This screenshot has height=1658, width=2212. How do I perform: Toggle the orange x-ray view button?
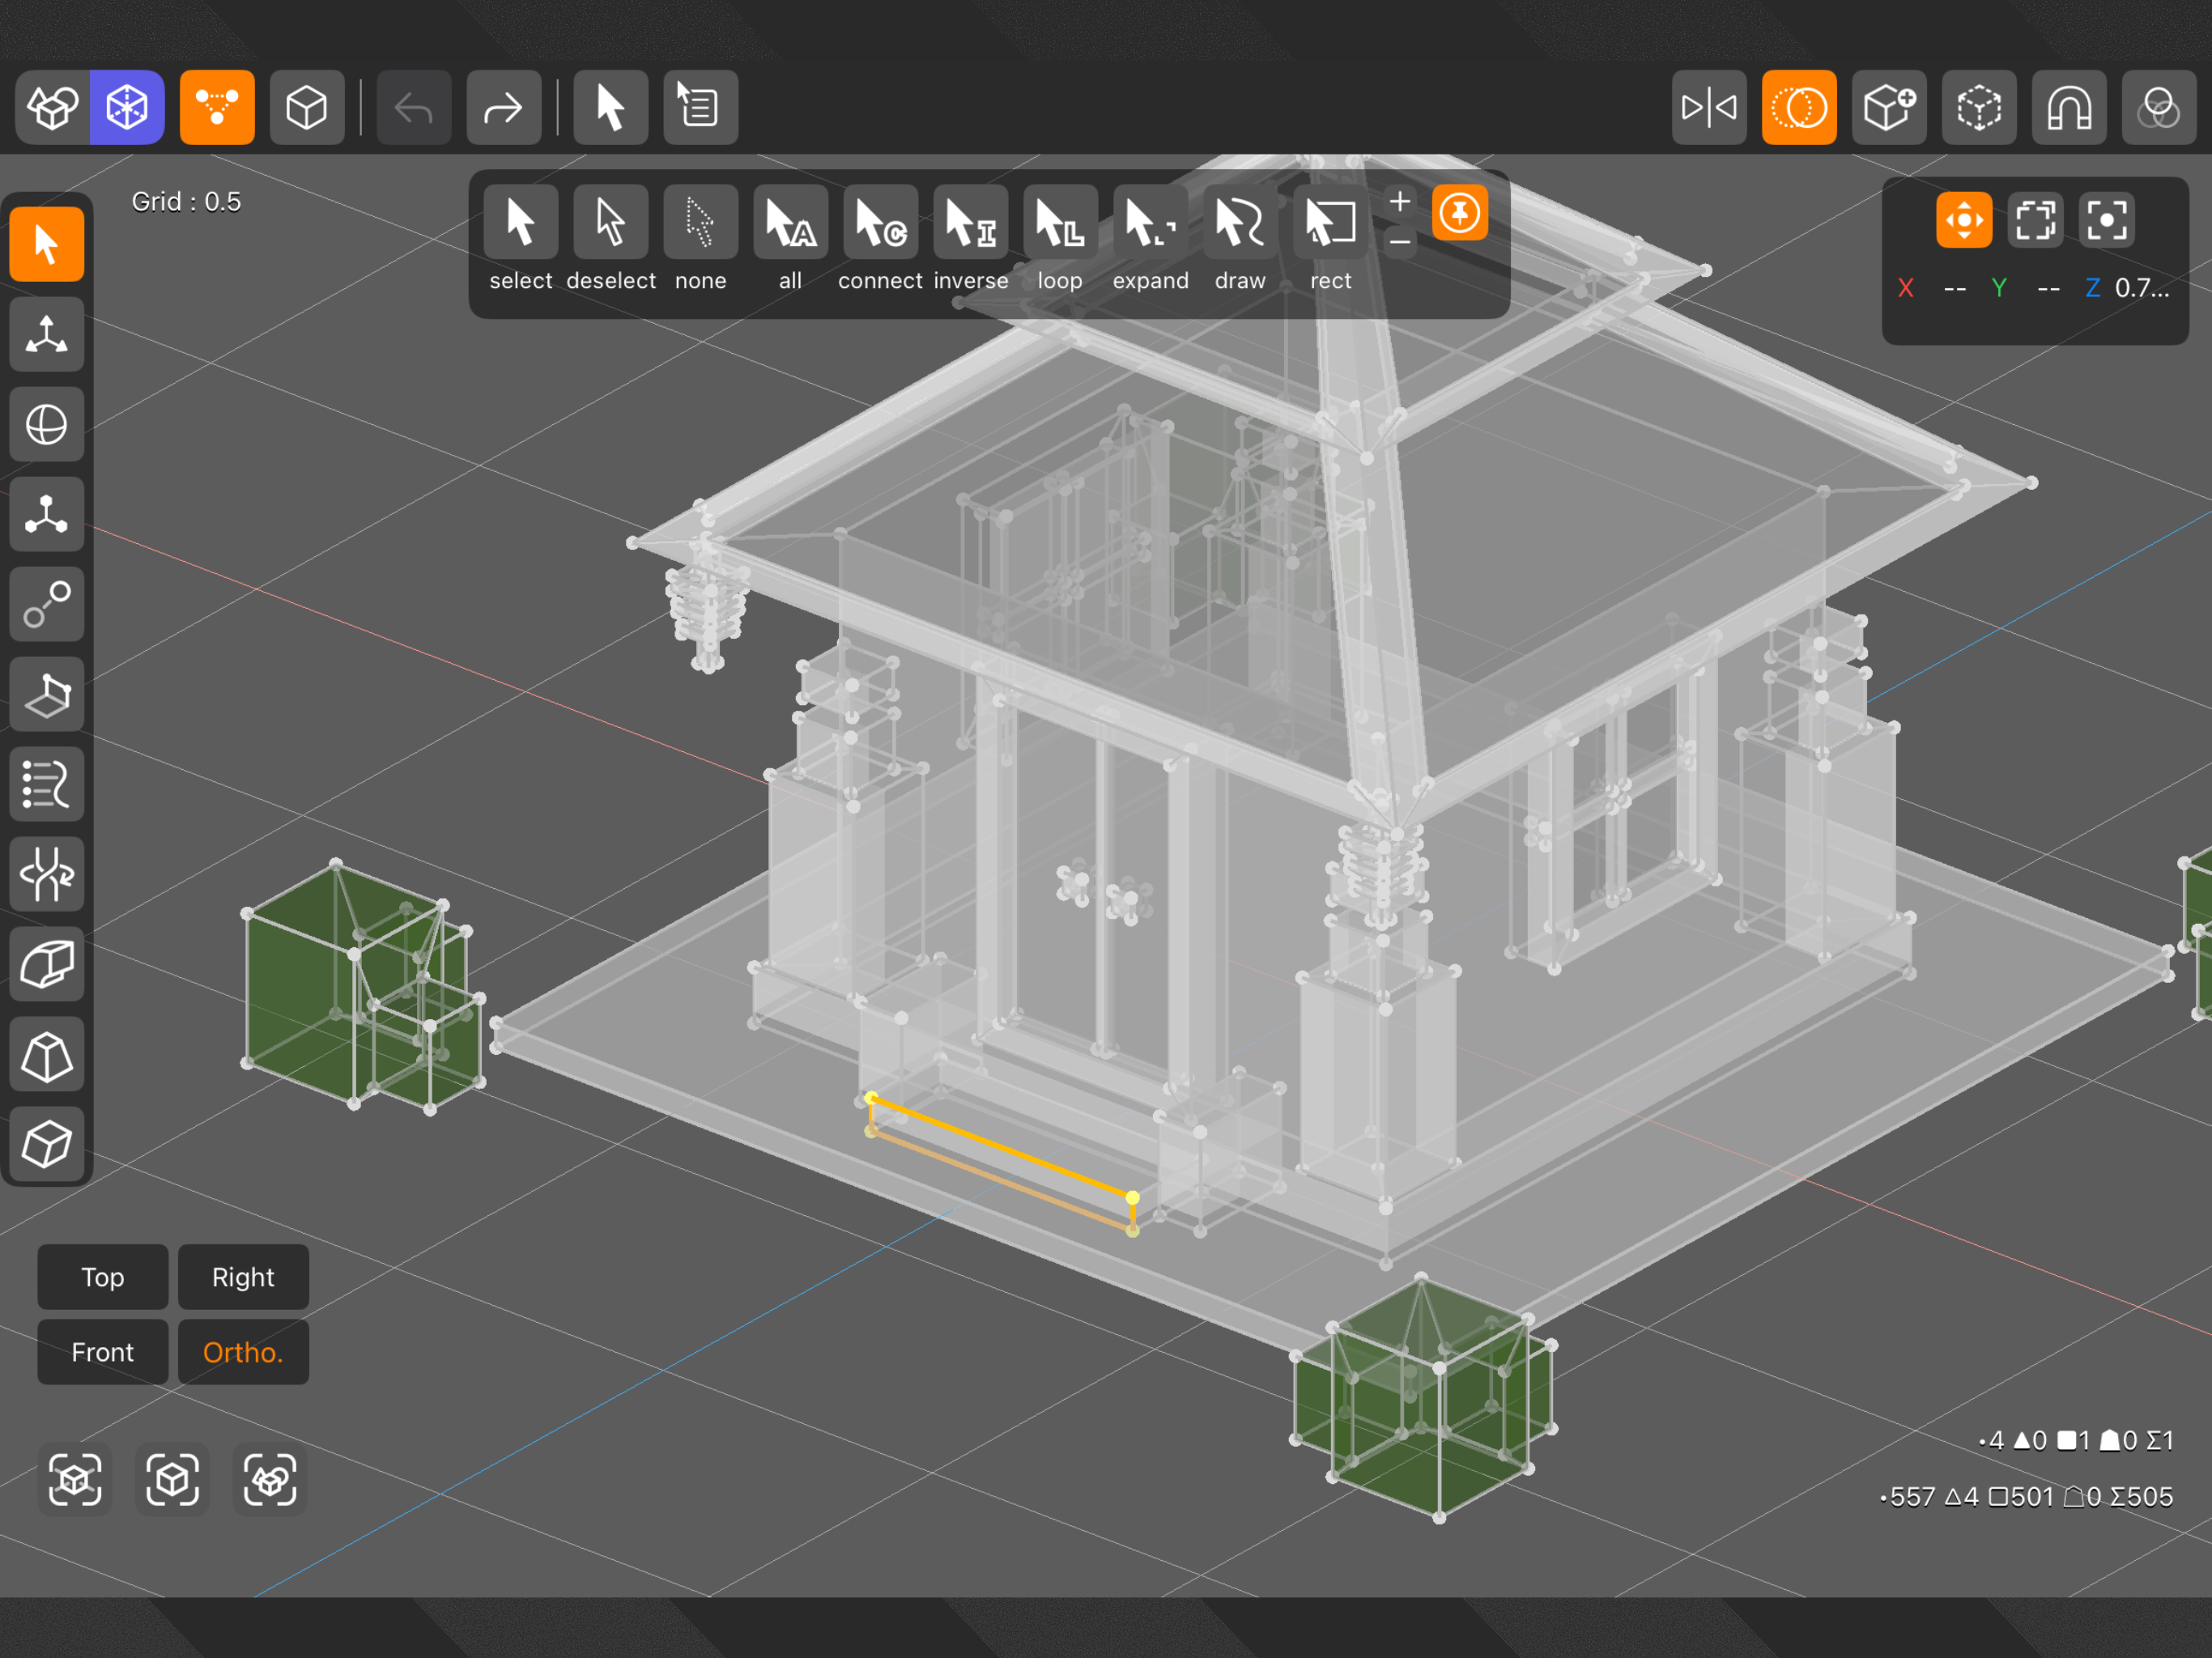(x=1798, y=107)
